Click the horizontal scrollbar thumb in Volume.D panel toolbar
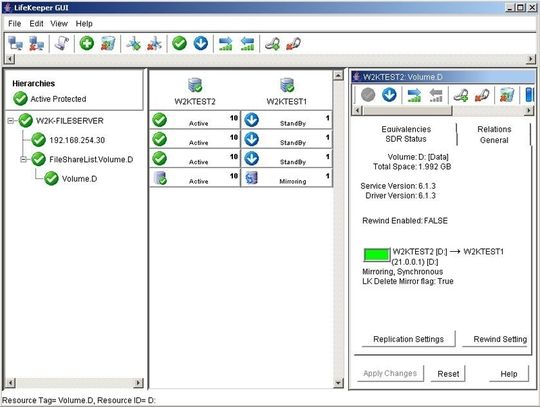Viewport: 540px width, 407px height. click(407, 111)
